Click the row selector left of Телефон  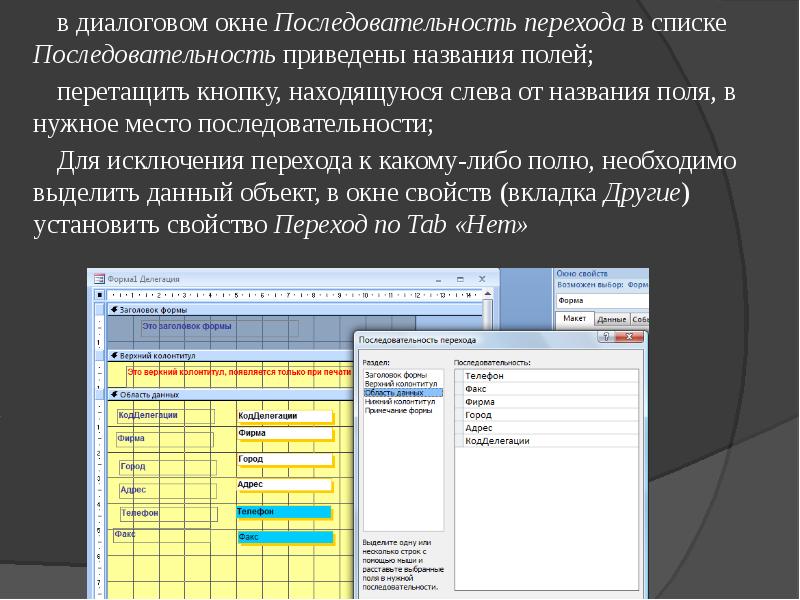point(460,374)
